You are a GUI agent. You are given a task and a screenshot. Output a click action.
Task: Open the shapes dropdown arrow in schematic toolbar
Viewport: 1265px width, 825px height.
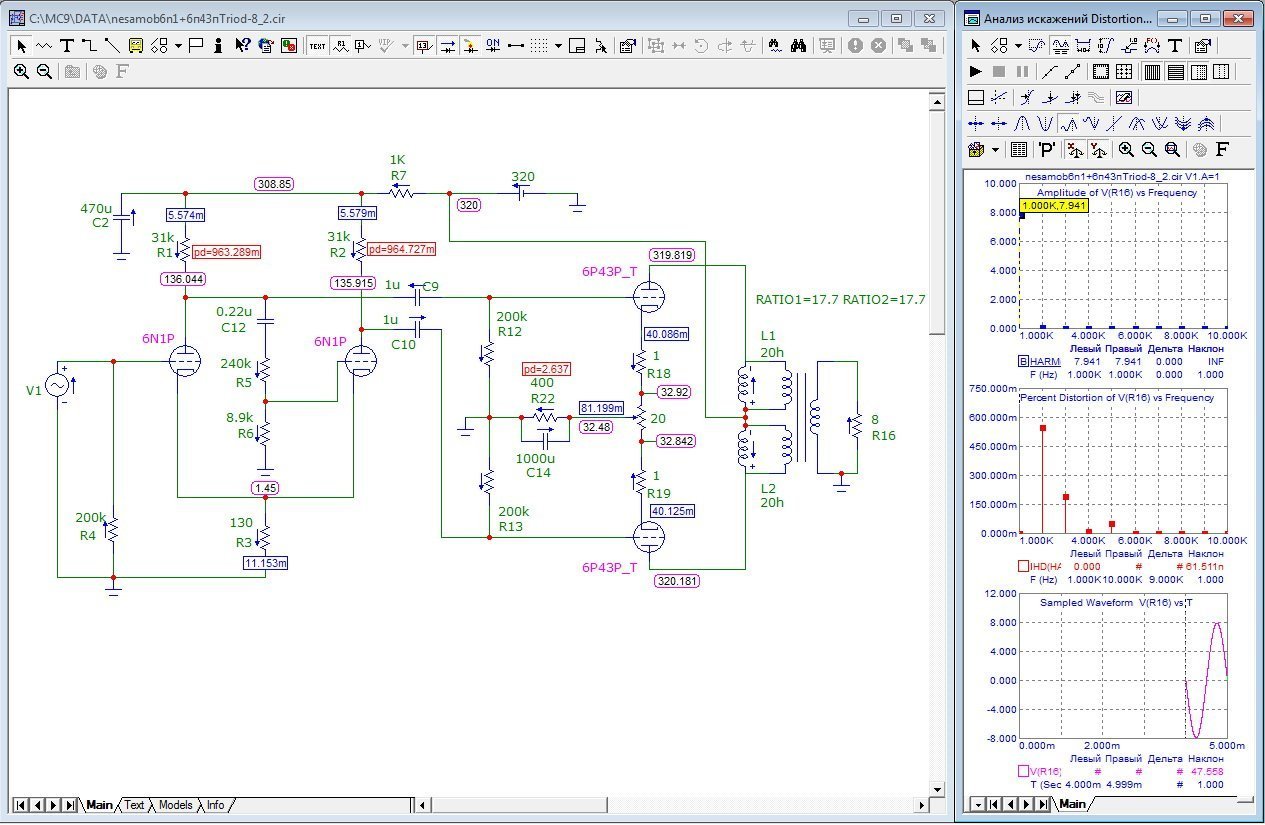coord(178,45)
